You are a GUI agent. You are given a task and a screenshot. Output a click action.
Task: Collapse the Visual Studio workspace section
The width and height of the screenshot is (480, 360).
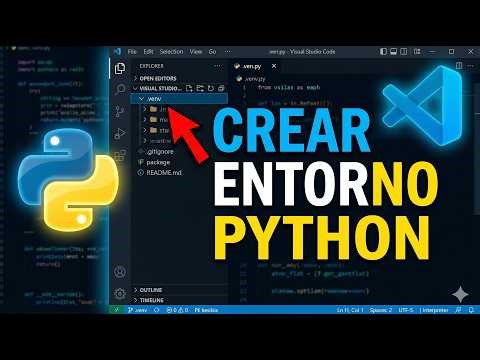tap(157, 88)
